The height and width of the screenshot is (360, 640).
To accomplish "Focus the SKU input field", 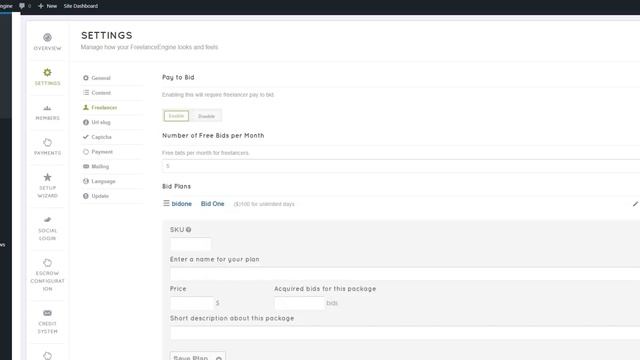I will [x=191, y=244].
